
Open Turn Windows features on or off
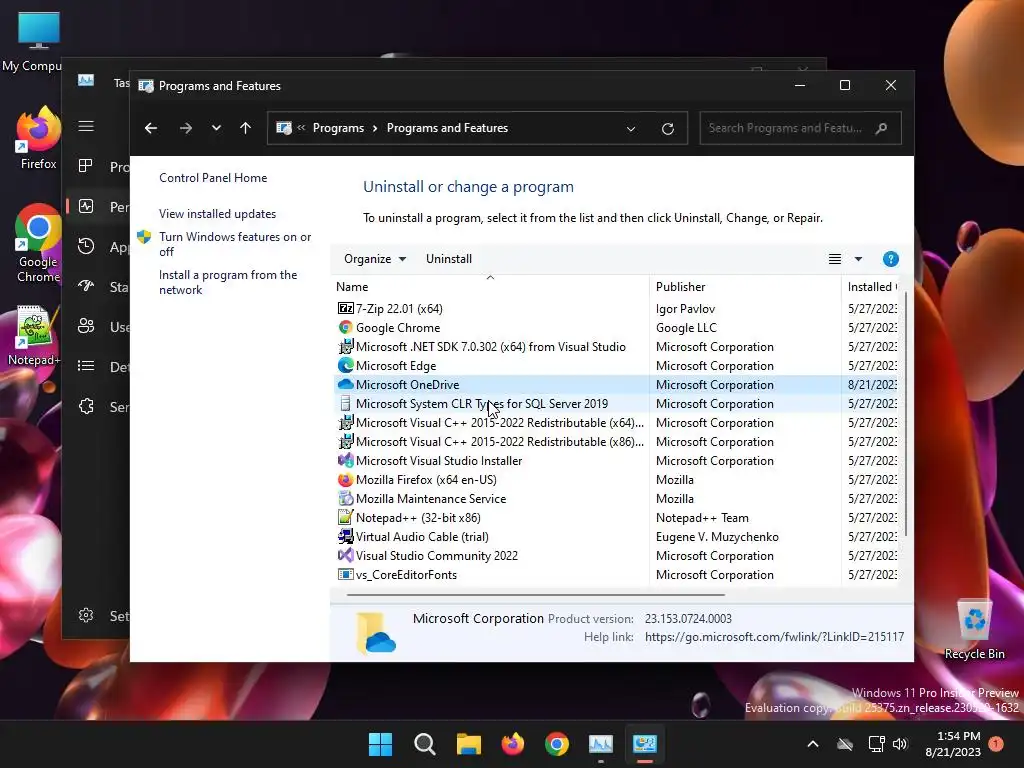pyautogui.click(x=235, y=244)
